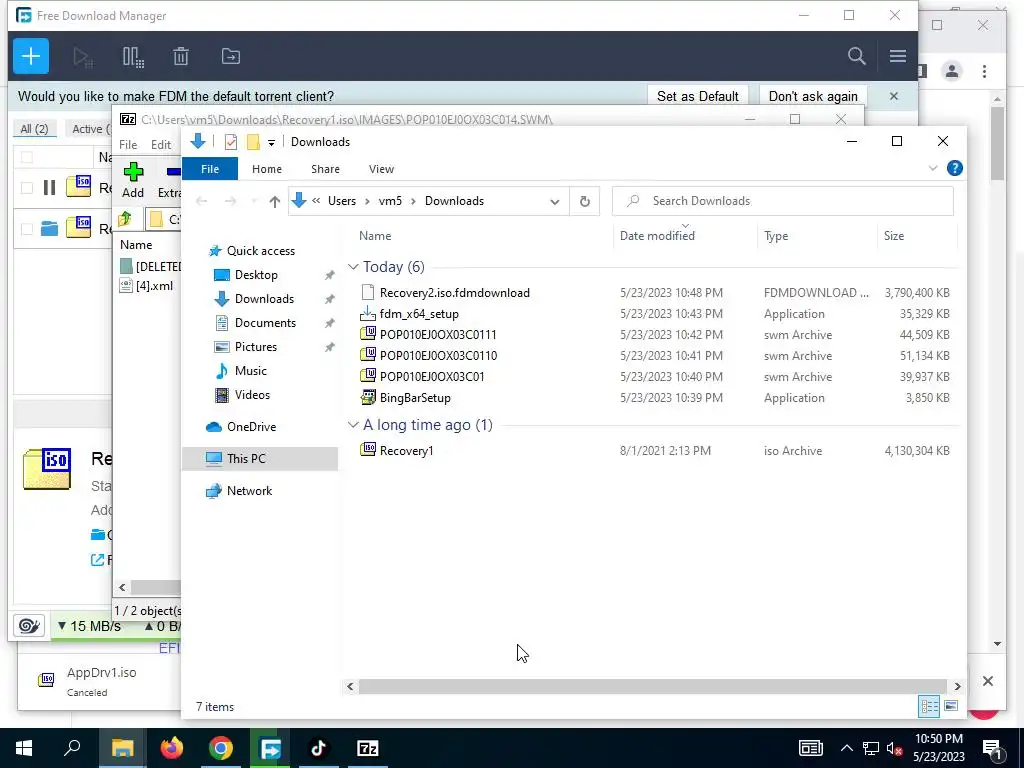Screen dimensions: 1024x768
Task: Open Music in navigation pane
Action: 250,371
